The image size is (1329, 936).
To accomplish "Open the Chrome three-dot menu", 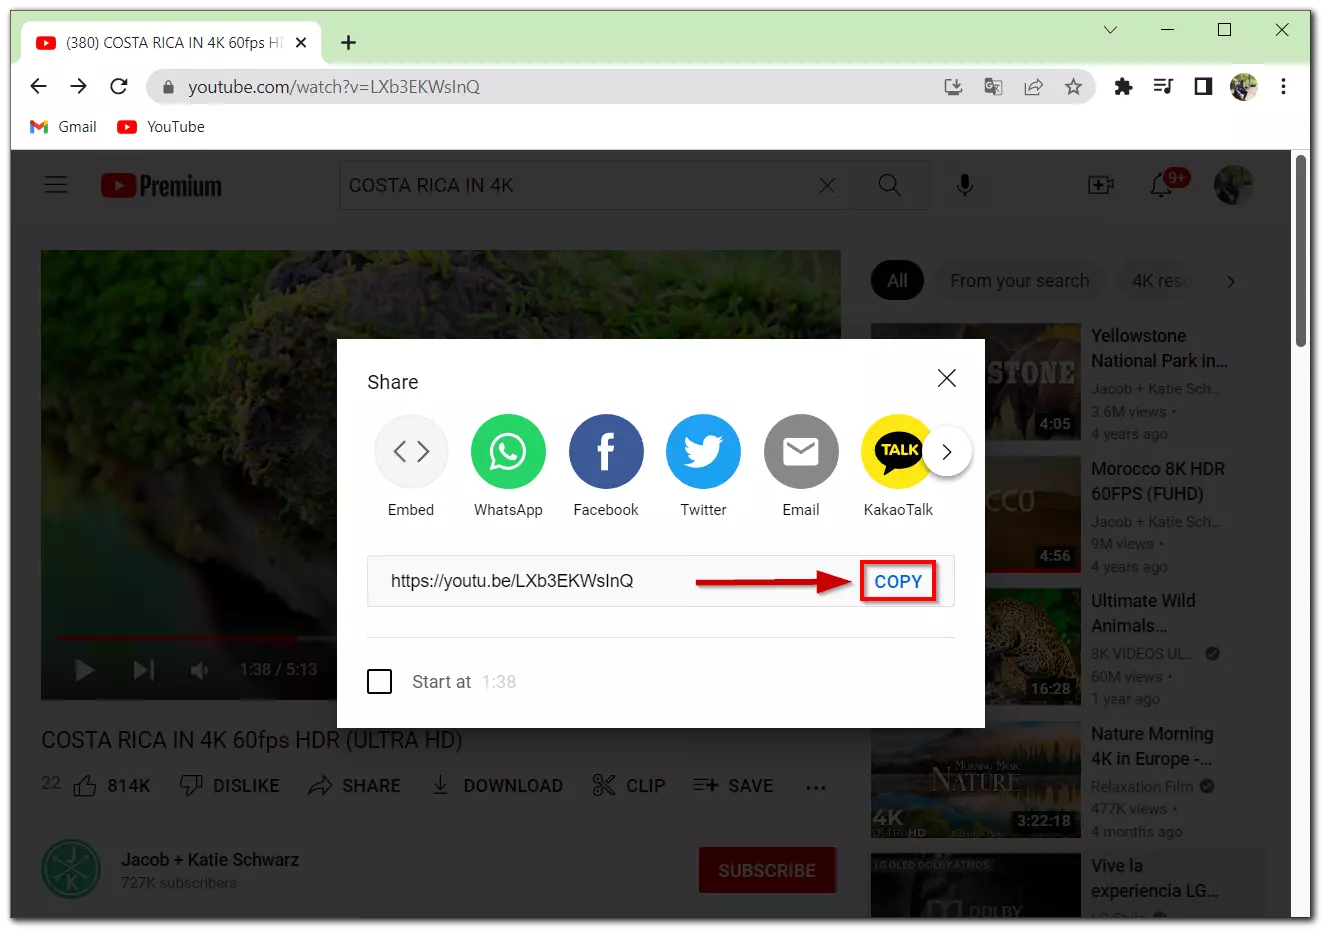I will click(1284, 87).
